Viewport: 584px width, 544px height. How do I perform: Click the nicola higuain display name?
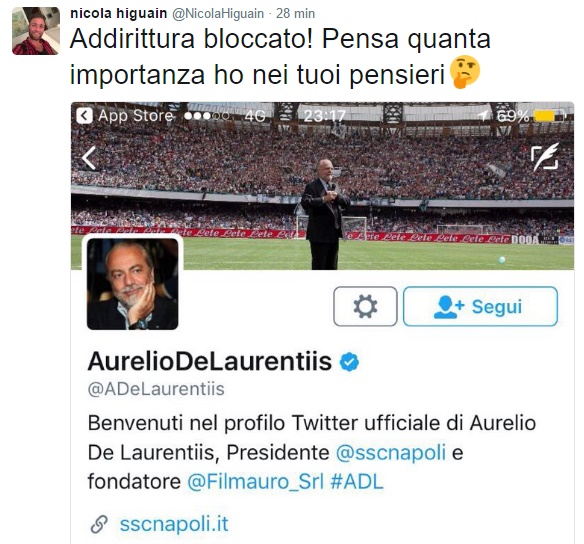click(x=118, y=13)
